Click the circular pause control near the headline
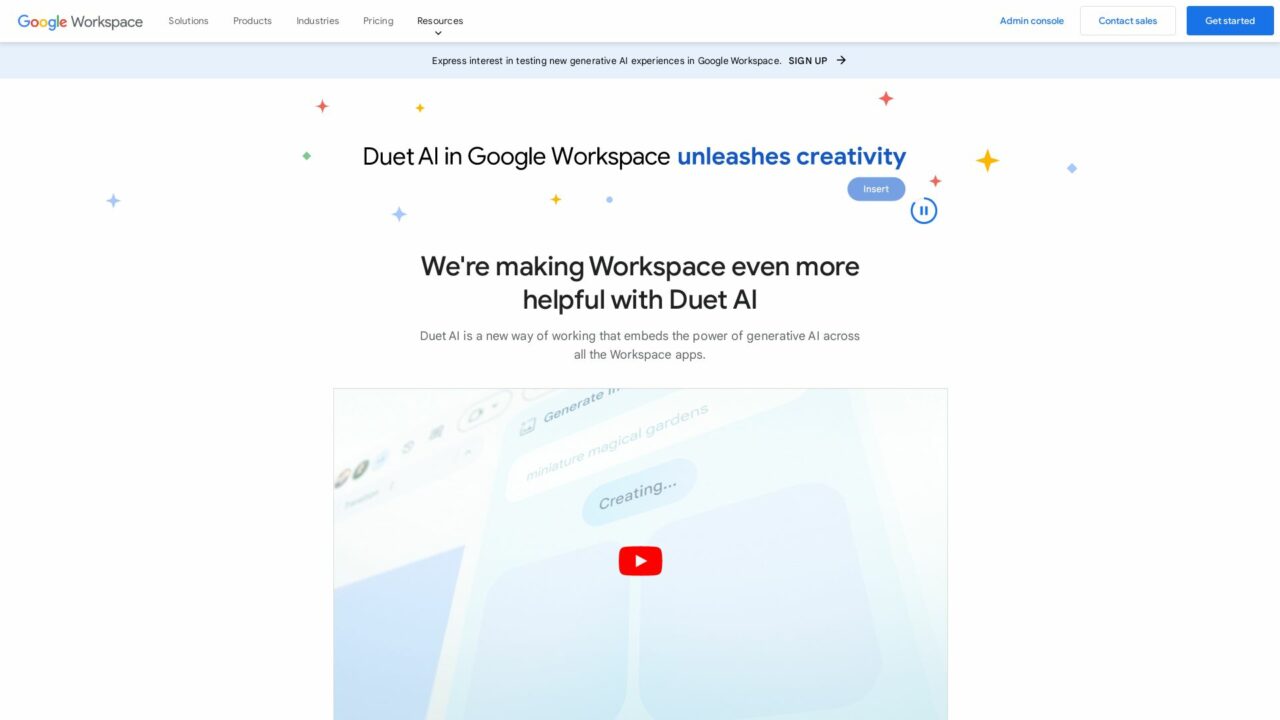1280x720 pixels. pyautogui.click(x=923, y=210)
